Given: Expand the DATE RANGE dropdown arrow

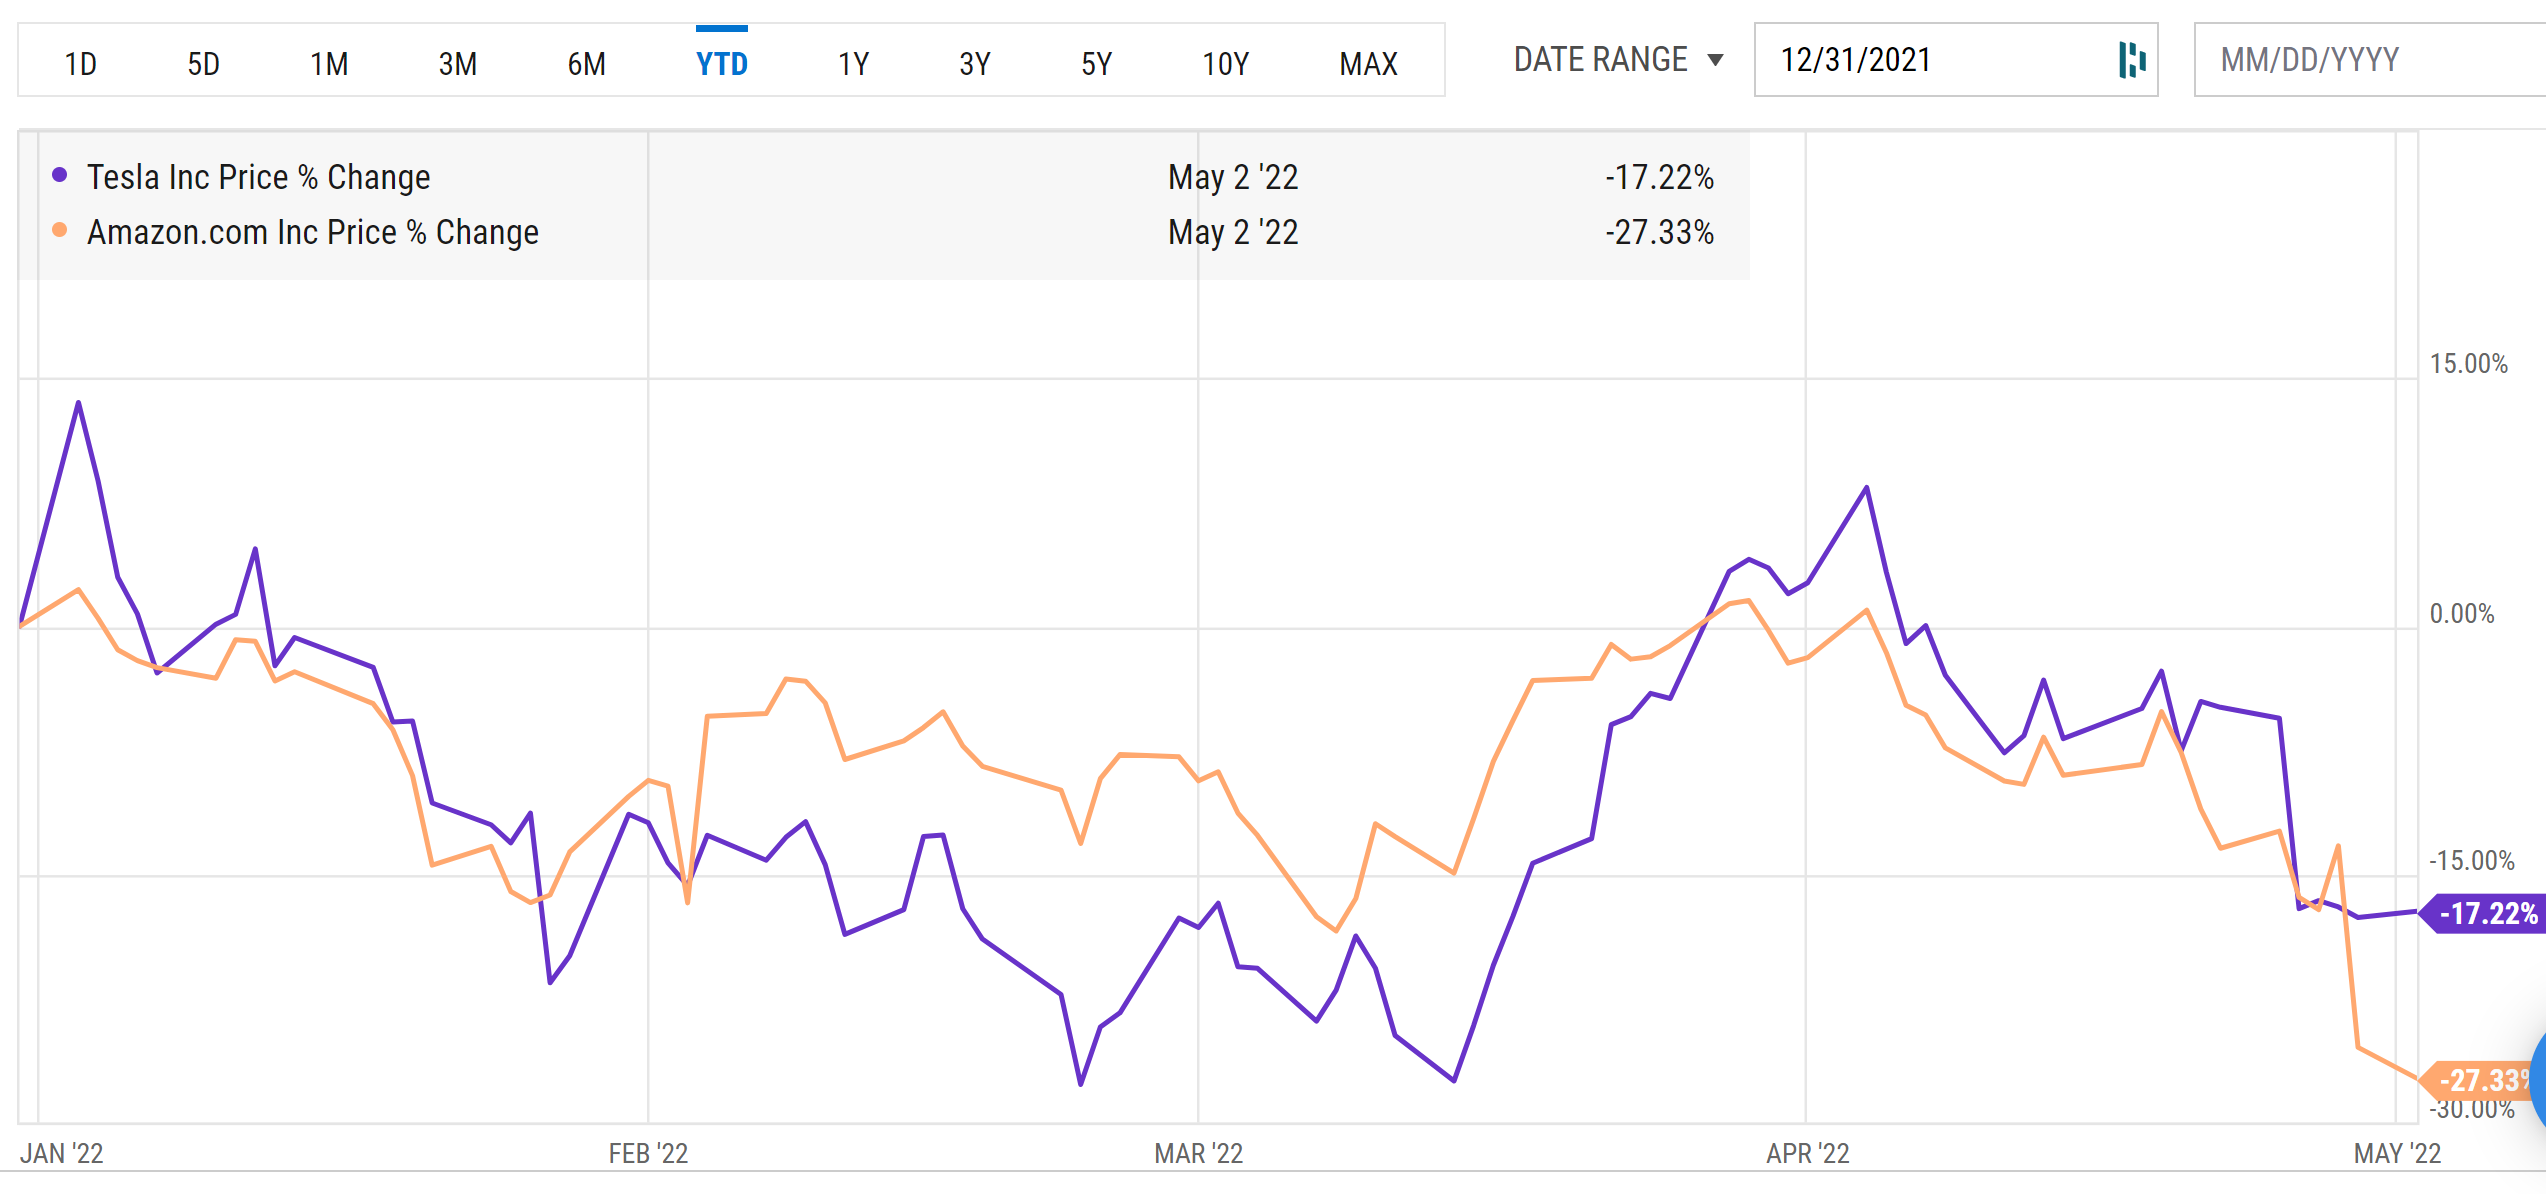Looking at the screenshot, I should click(1715, 60).
